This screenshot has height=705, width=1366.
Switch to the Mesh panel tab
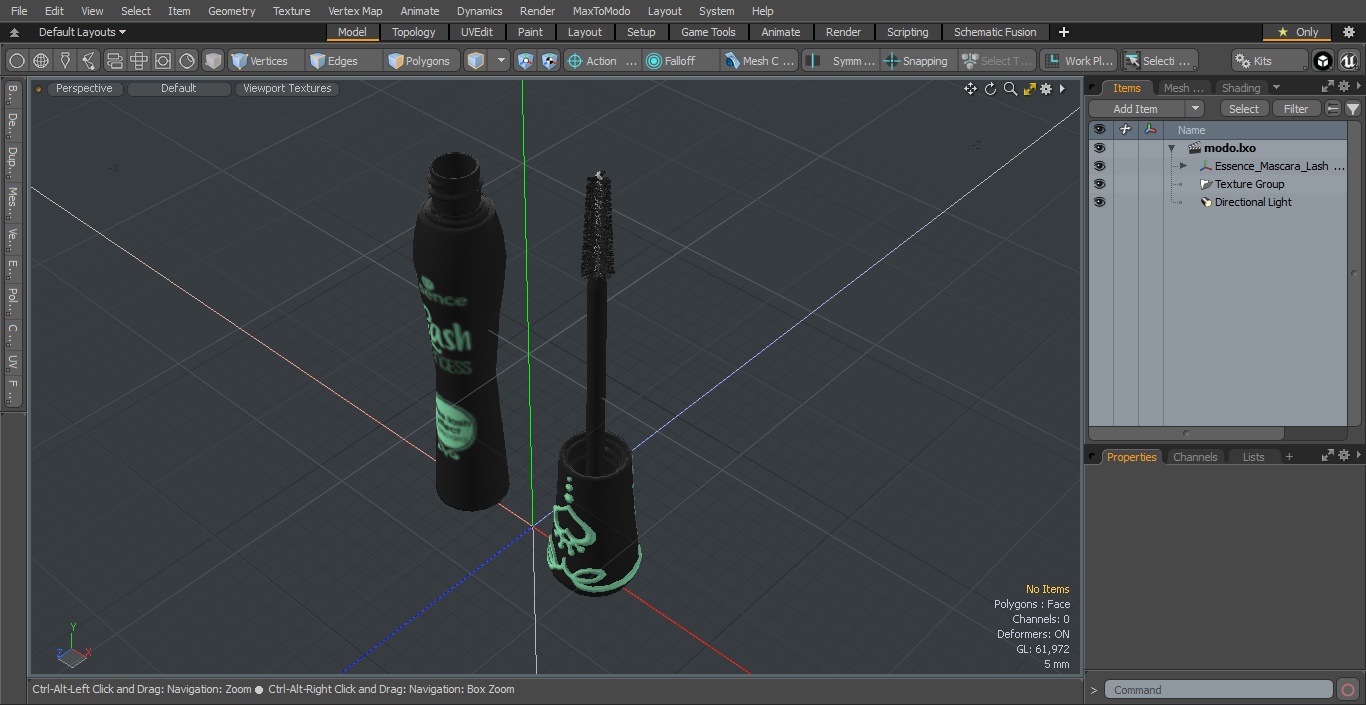(x=1184, y=88)
